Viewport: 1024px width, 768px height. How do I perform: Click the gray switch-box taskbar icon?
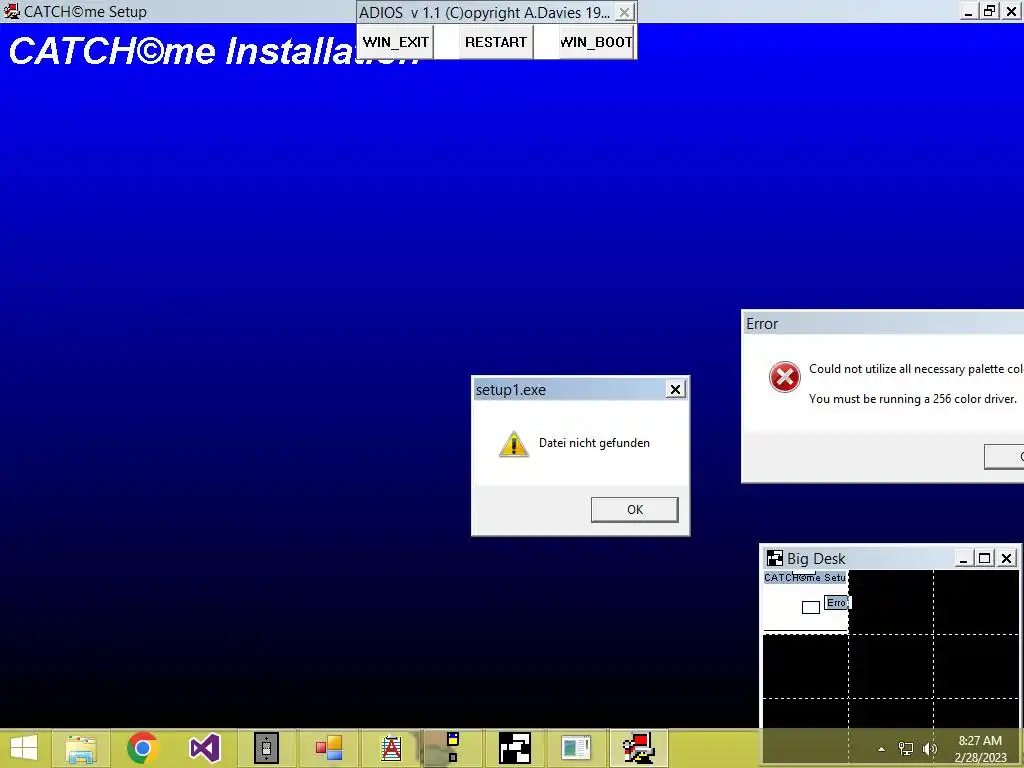[266, 748]
